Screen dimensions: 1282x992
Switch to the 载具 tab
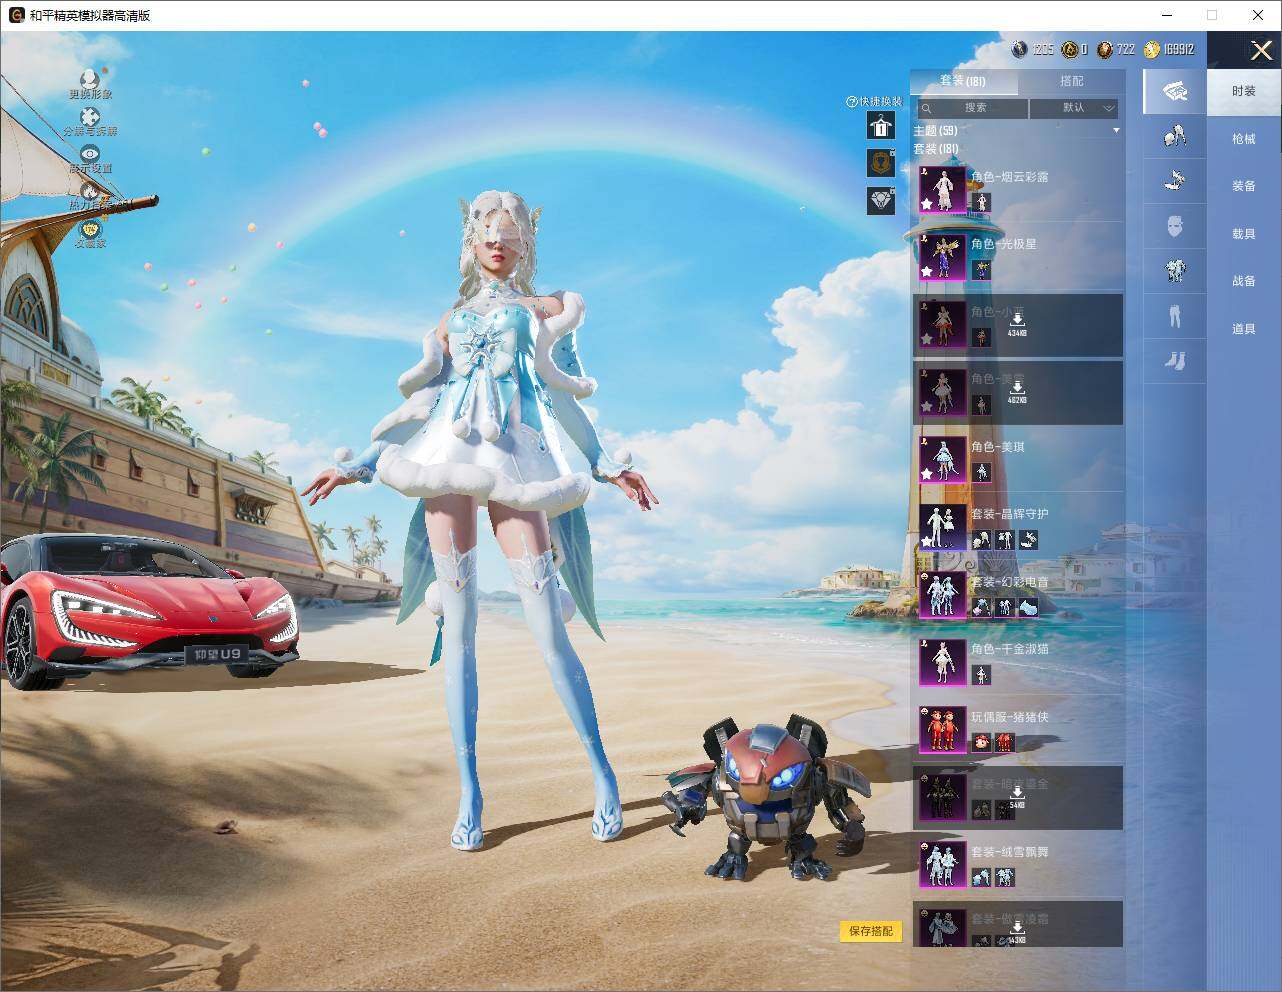[1244, 234]
